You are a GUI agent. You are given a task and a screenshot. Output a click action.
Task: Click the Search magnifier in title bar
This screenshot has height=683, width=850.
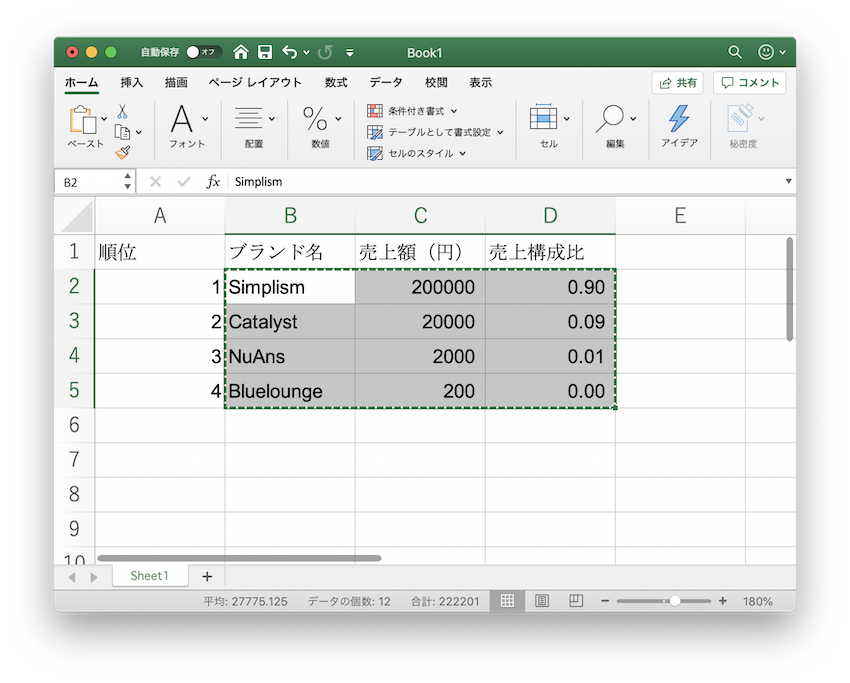click(735, 52)
